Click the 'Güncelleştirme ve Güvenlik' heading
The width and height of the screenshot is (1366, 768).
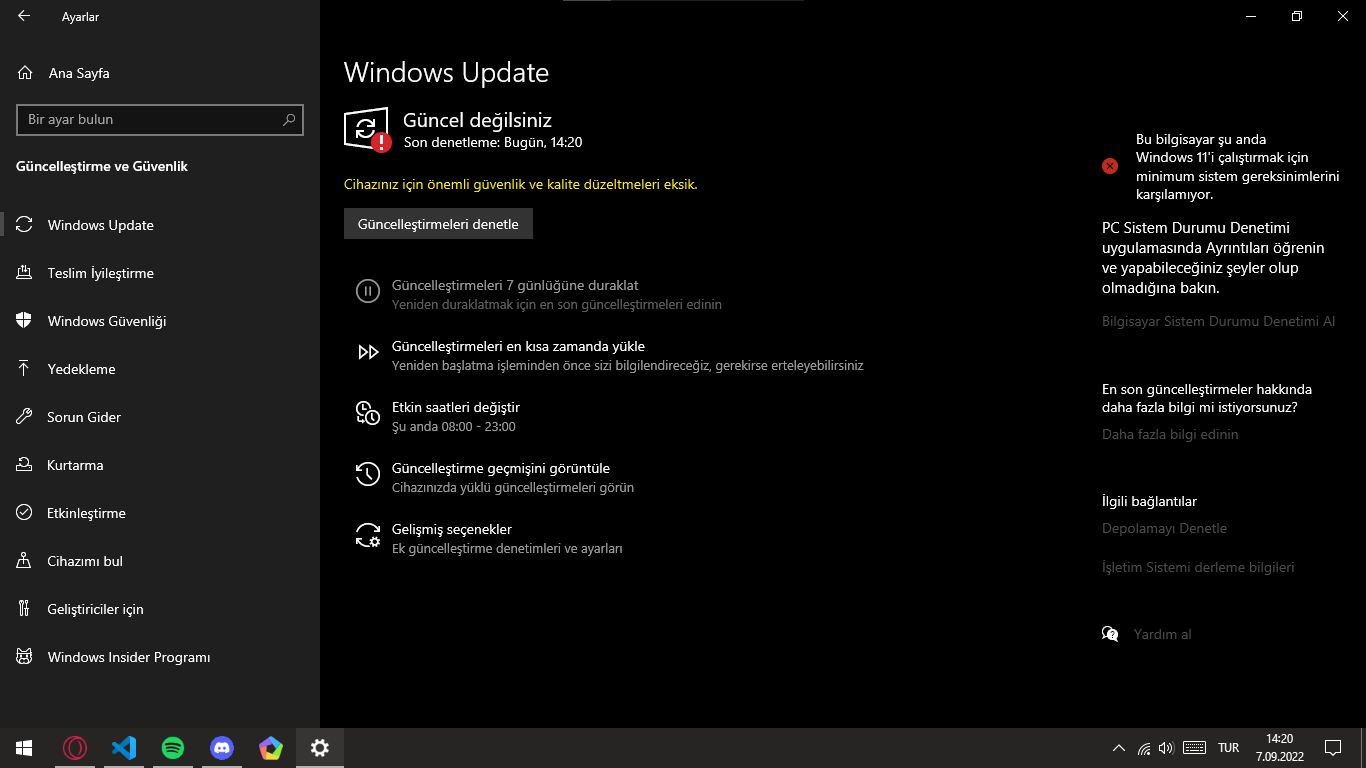tap(102, 167)
